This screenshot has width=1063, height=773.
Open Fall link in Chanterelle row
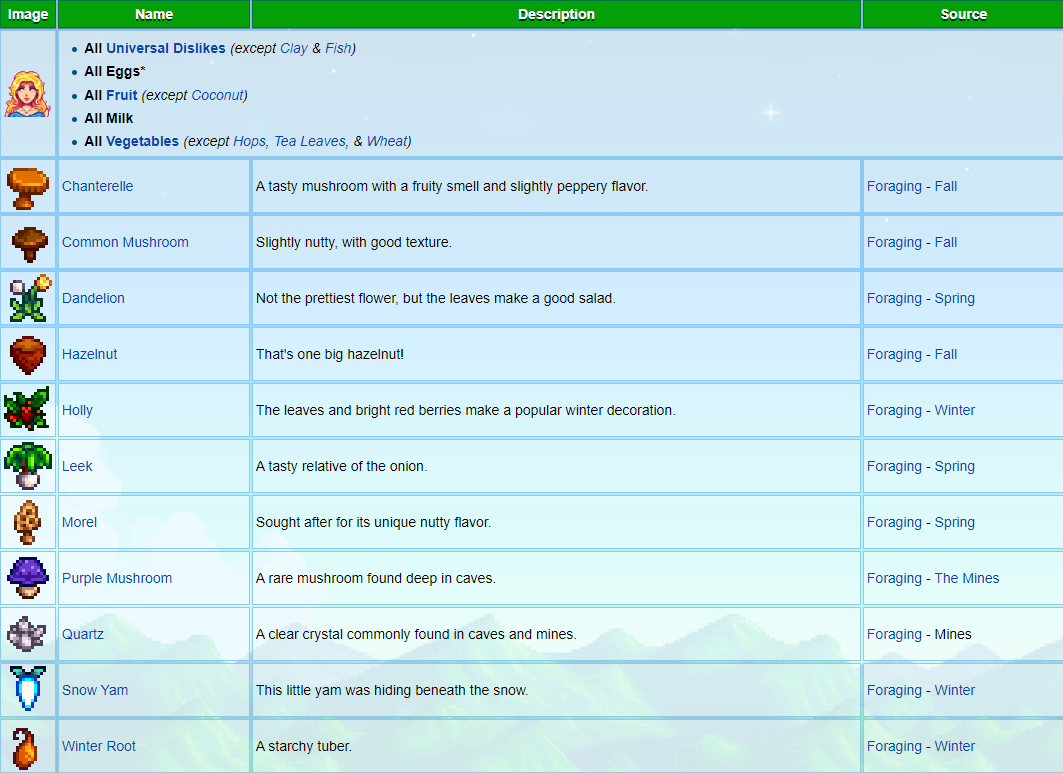[946, 186]
